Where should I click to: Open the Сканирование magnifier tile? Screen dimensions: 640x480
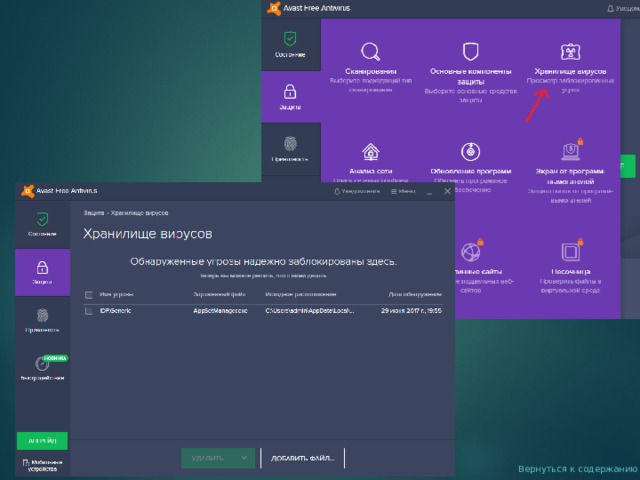click(371, 65)
